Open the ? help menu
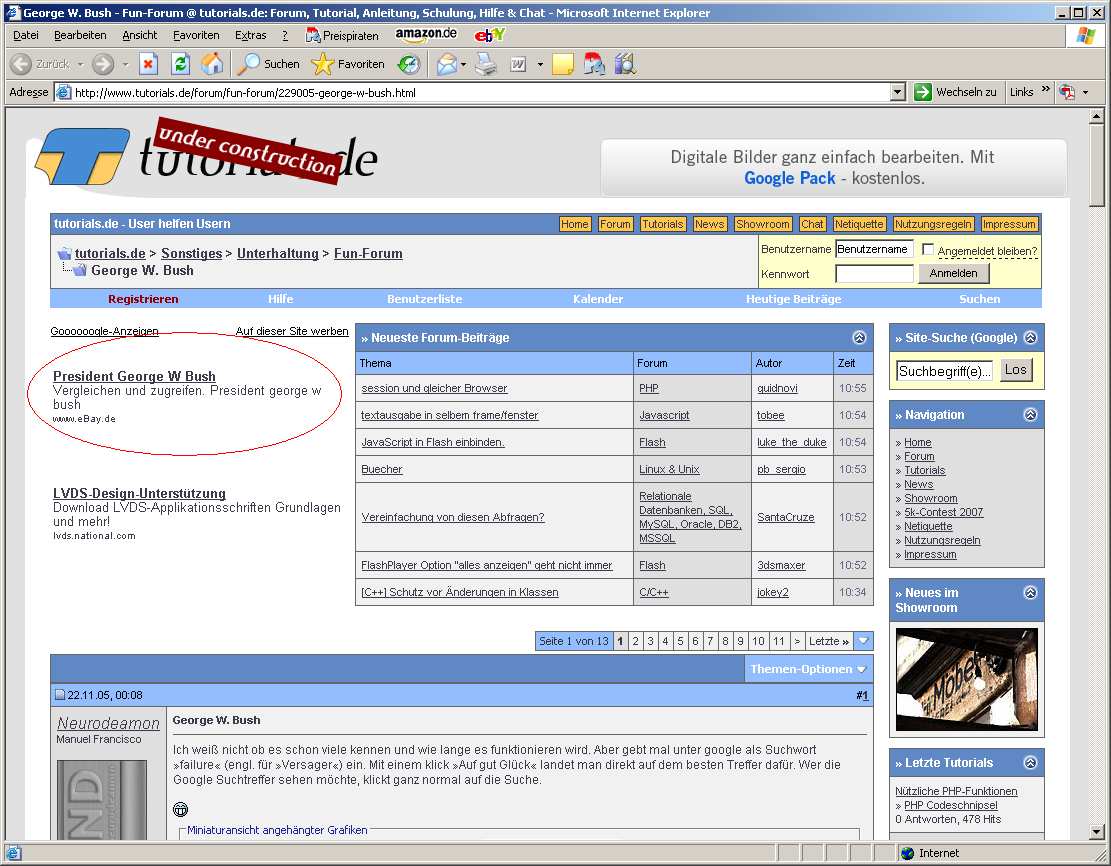The width and height of the screenshot is (1111, 866). (285, 35)
